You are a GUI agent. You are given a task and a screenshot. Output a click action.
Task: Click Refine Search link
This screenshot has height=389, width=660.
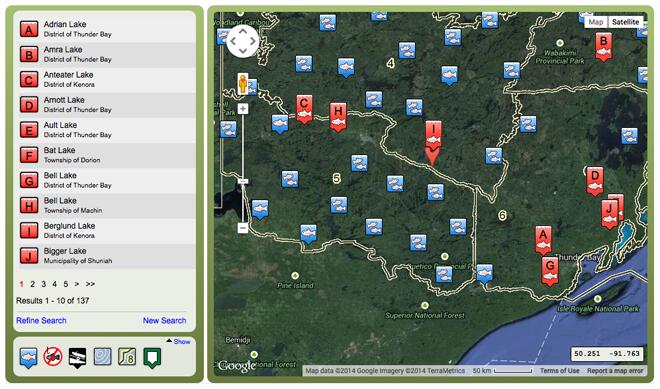click(41, 321)
